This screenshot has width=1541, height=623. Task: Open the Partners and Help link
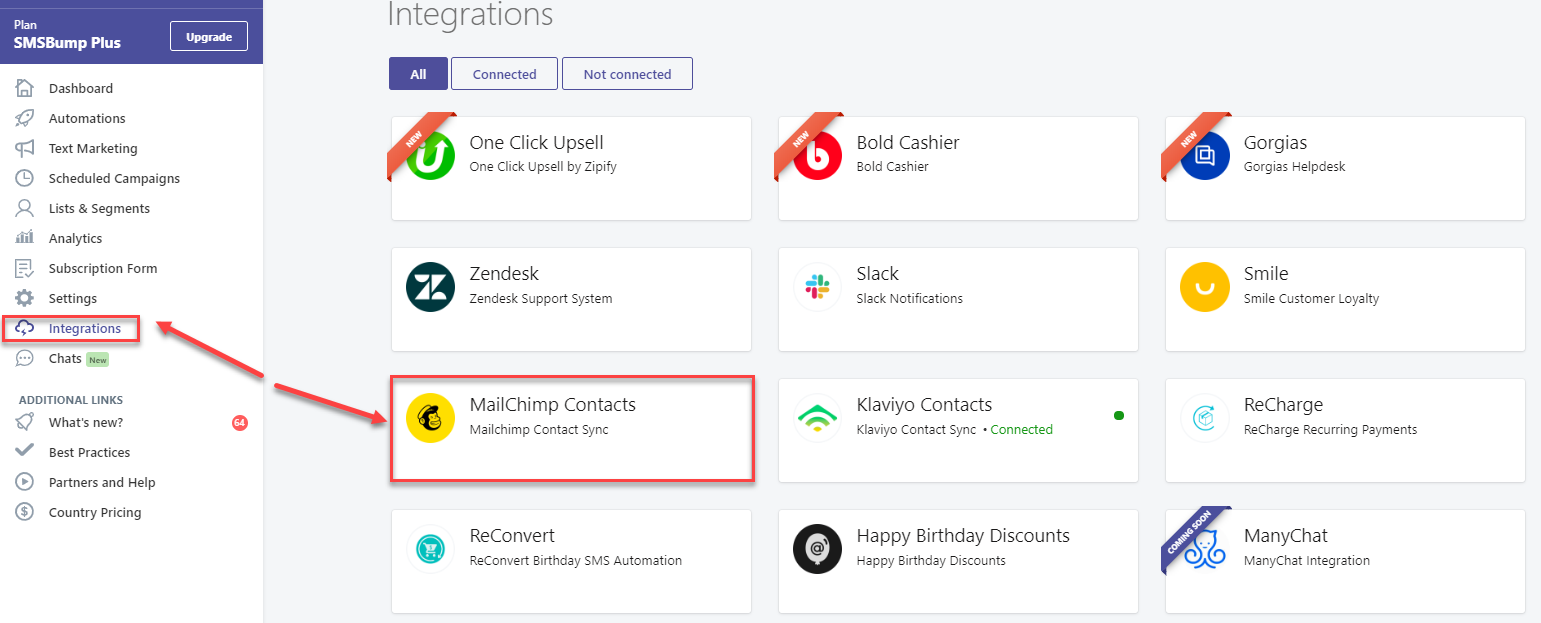[102, 482]
